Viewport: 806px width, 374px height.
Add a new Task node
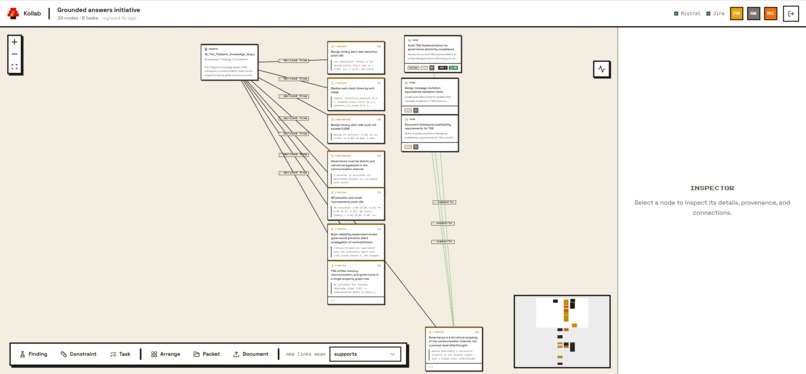coord(120,354)
